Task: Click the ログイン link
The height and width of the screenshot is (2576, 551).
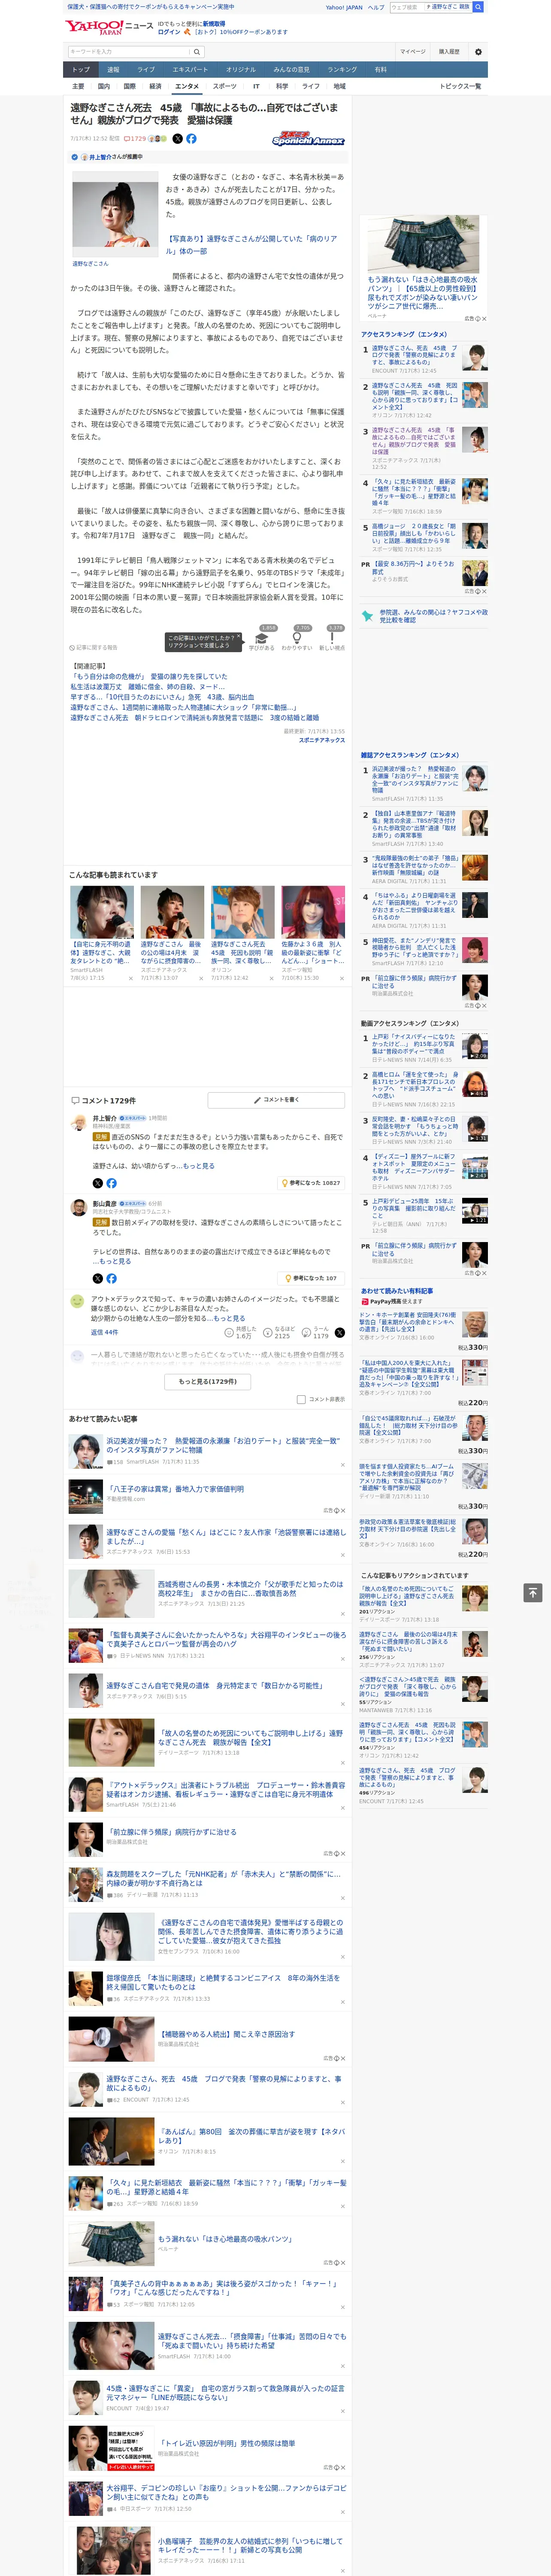Action: [x=169, y=32]
